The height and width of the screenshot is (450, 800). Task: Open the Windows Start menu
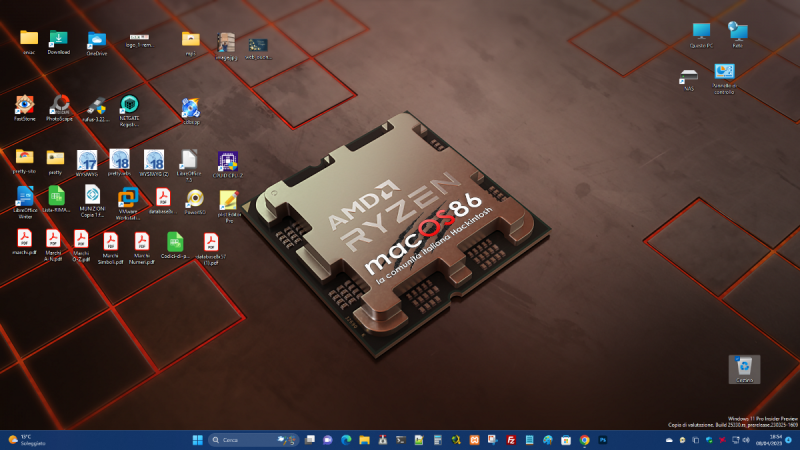click(197, 440)
